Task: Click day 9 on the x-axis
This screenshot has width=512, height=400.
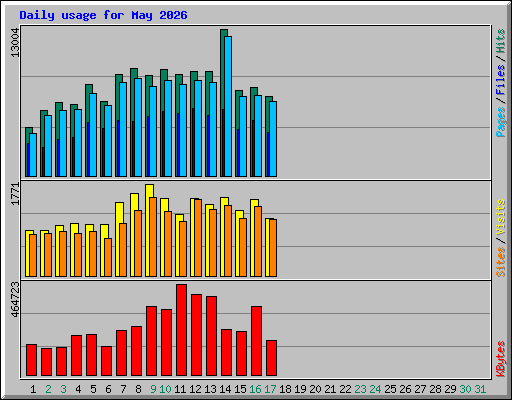Action: click(153, 389)
